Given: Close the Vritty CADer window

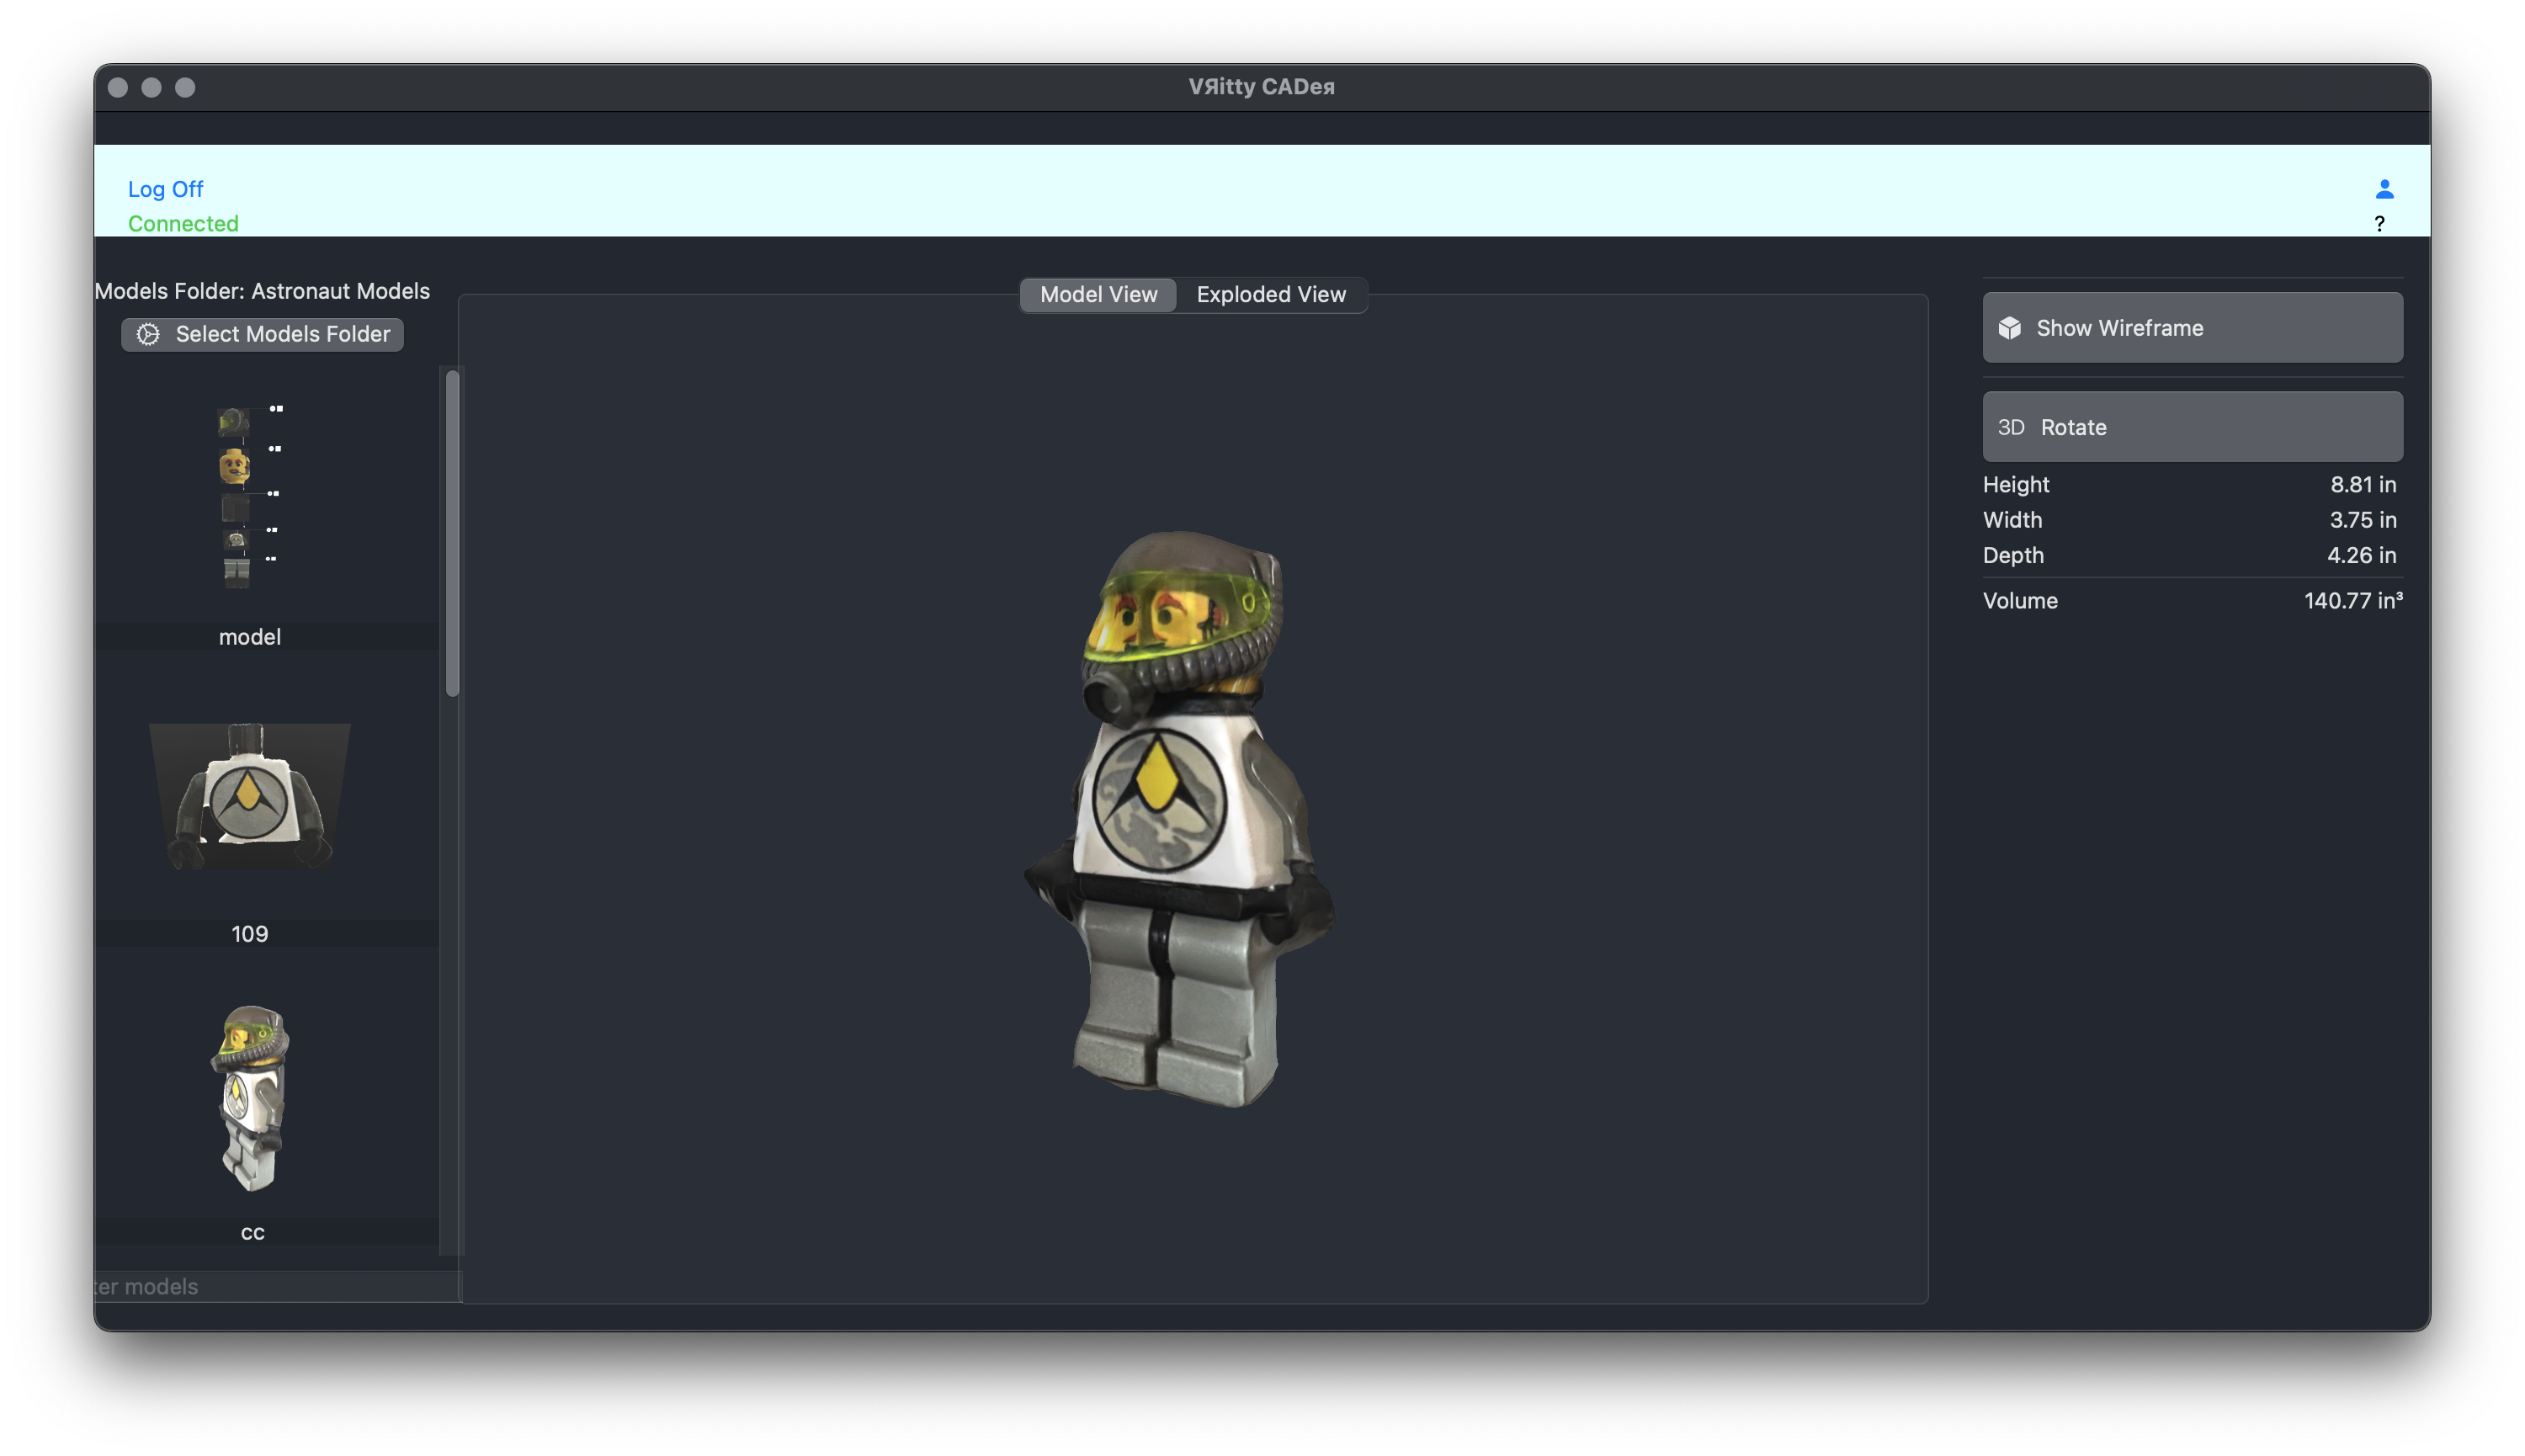Looking at the screenshot, I should click(x=118, y=88).
